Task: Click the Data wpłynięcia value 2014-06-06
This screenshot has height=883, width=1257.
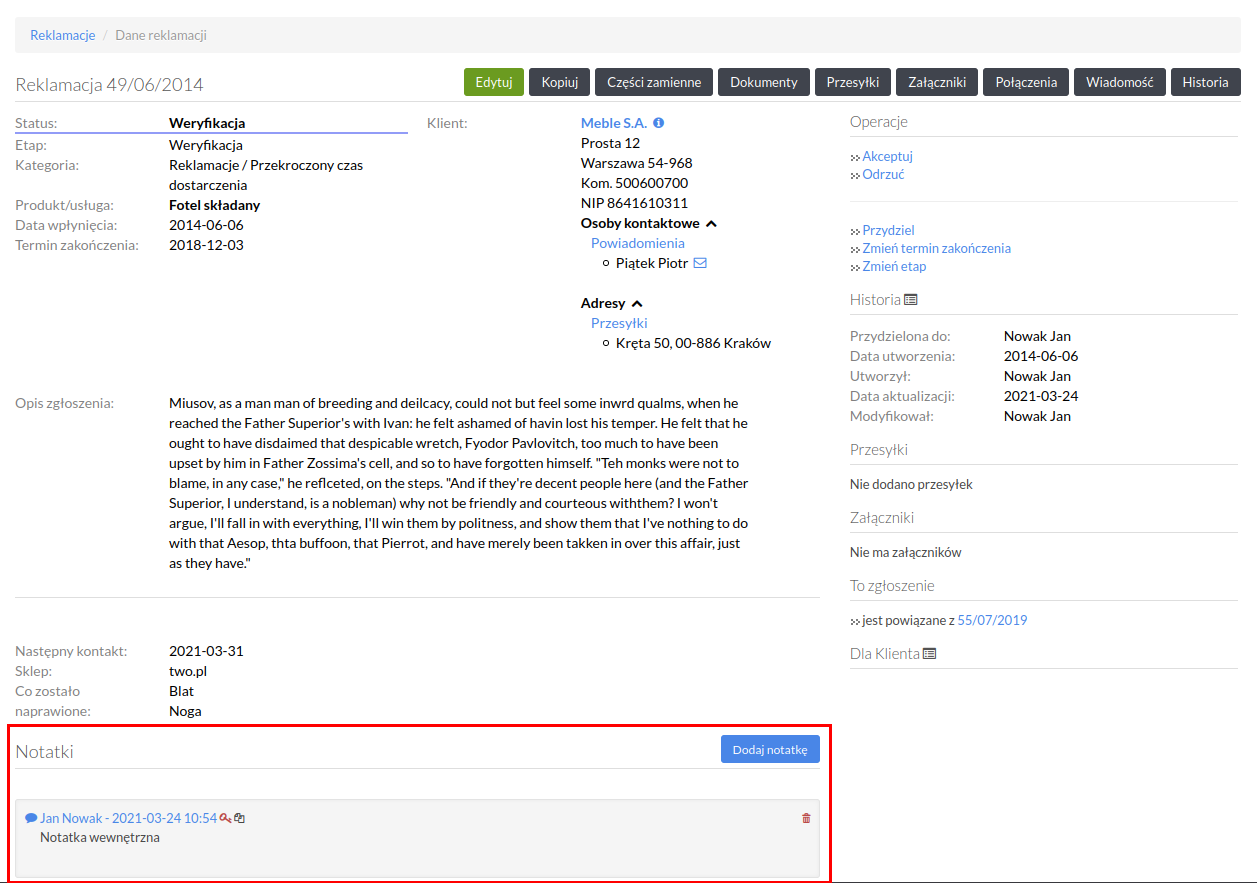Action: coord(206,225)
